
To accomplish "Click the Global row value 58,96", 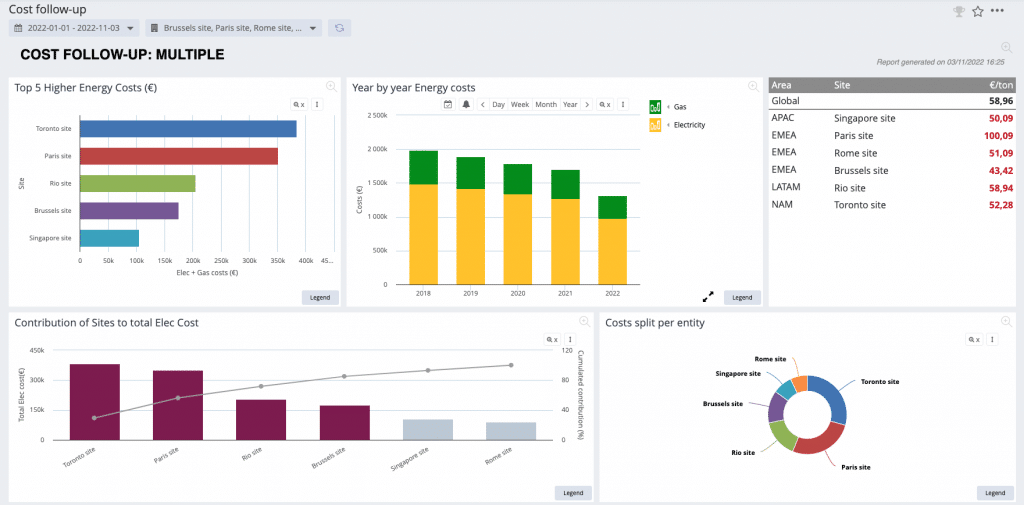I will pos(1001,101).
